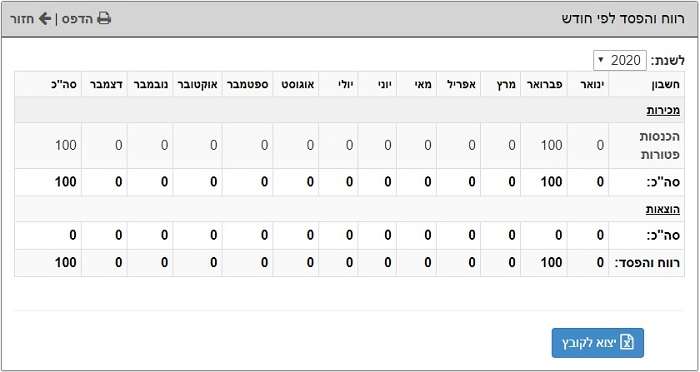Click the back arrow icon

coord(45,19)
